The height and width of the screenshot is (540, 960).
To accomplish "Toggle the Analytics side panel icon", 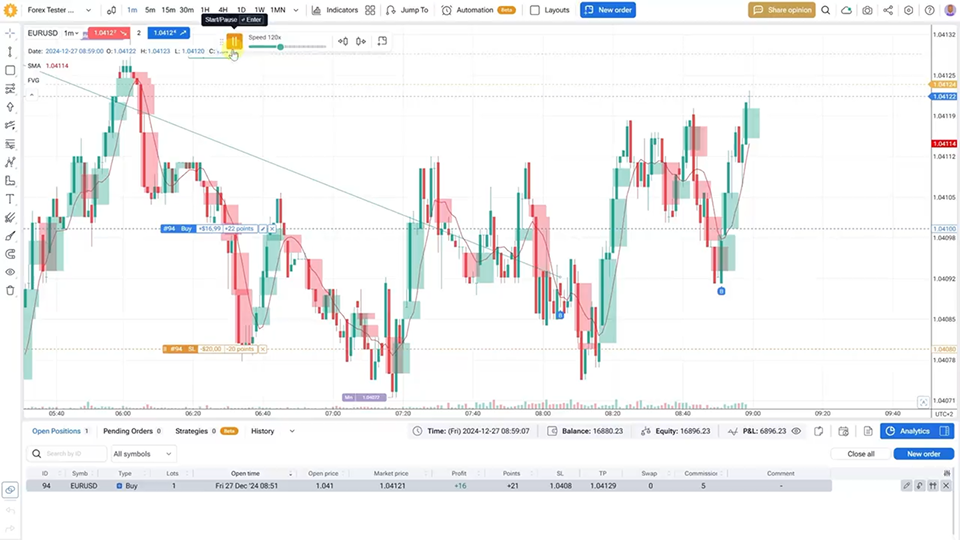I will tap(944, 431).
